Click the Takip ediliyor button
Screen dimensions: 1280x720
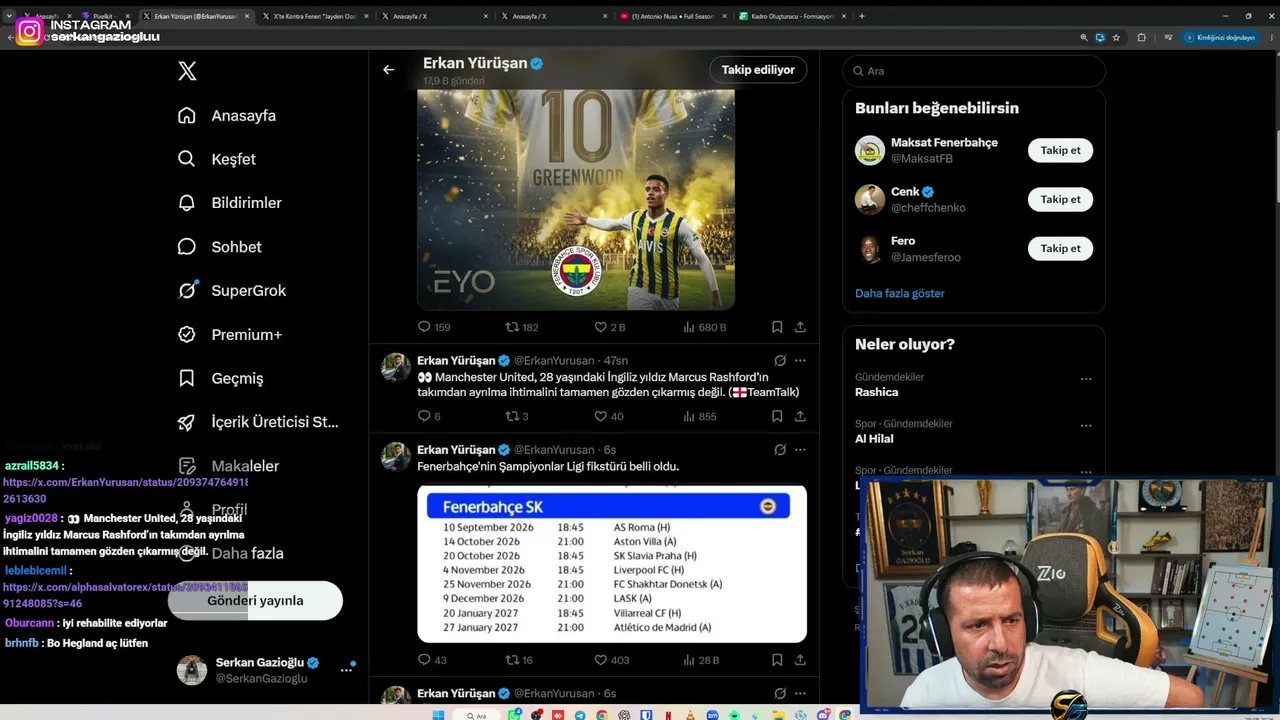758,70
